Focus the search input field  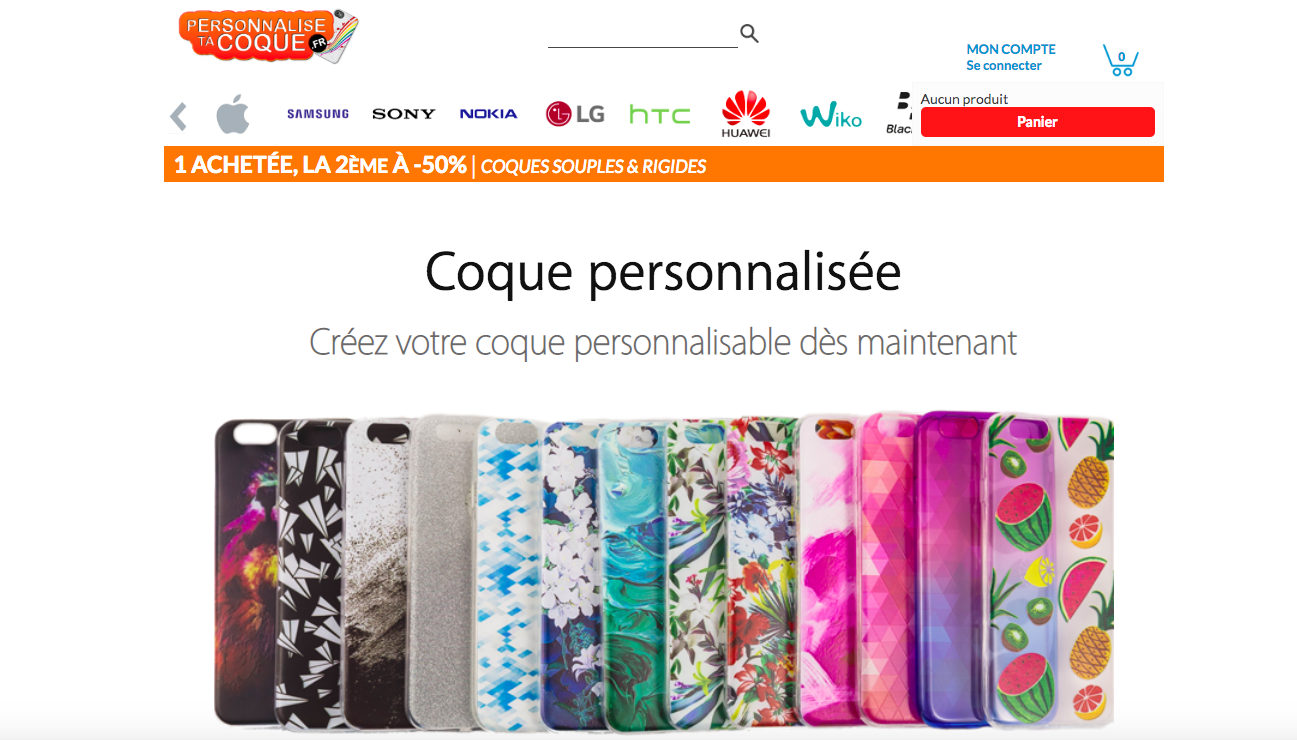pos(642,35)
